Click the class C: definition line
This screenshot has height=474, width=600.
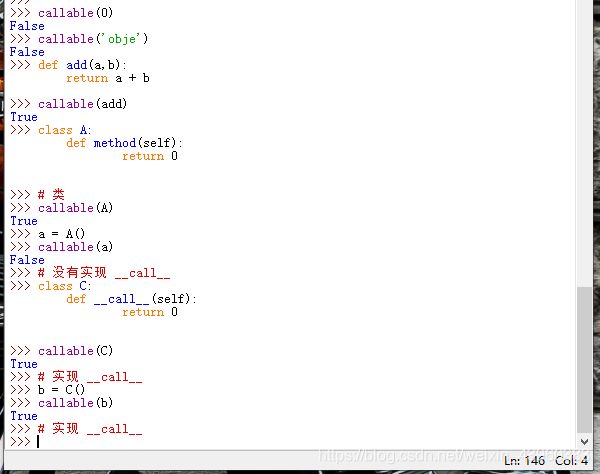[x=65, y=286]
